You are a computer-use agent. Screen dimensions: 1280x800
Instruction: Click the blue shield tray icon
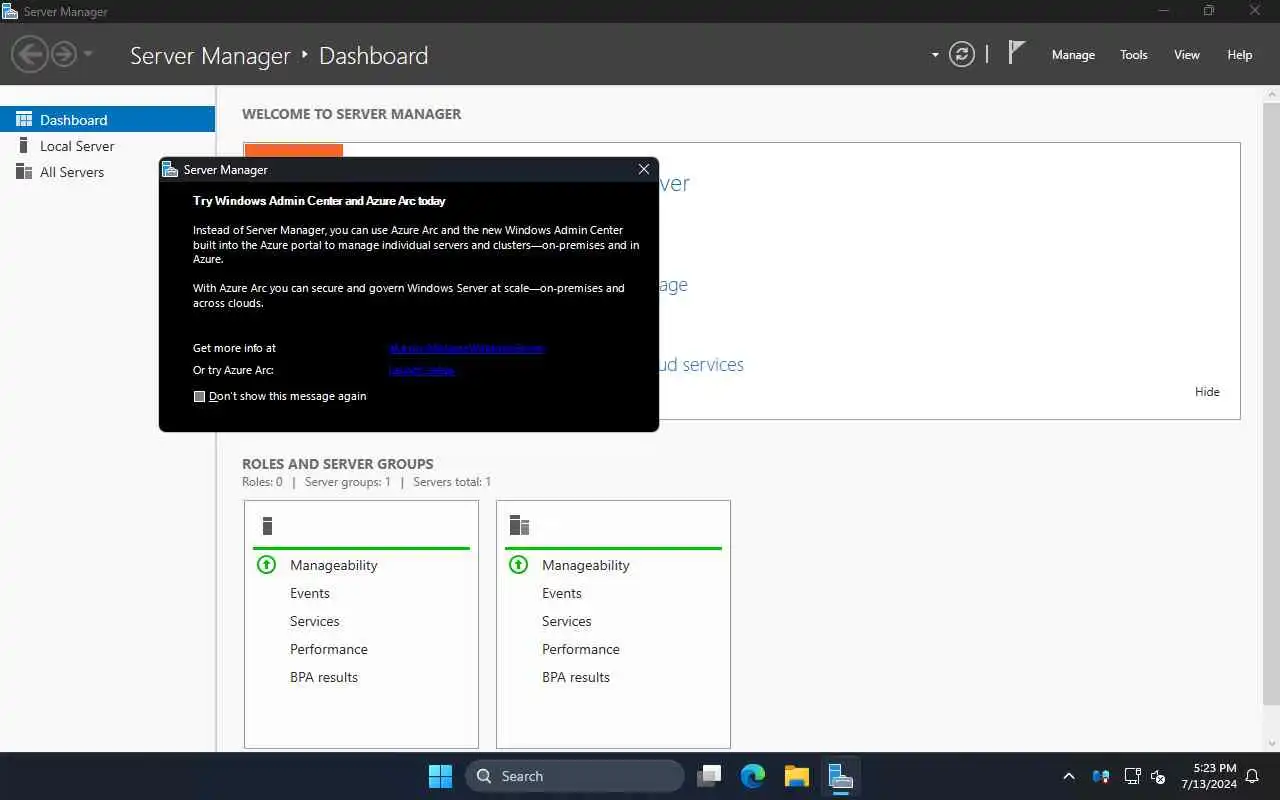coord(1100,776)
